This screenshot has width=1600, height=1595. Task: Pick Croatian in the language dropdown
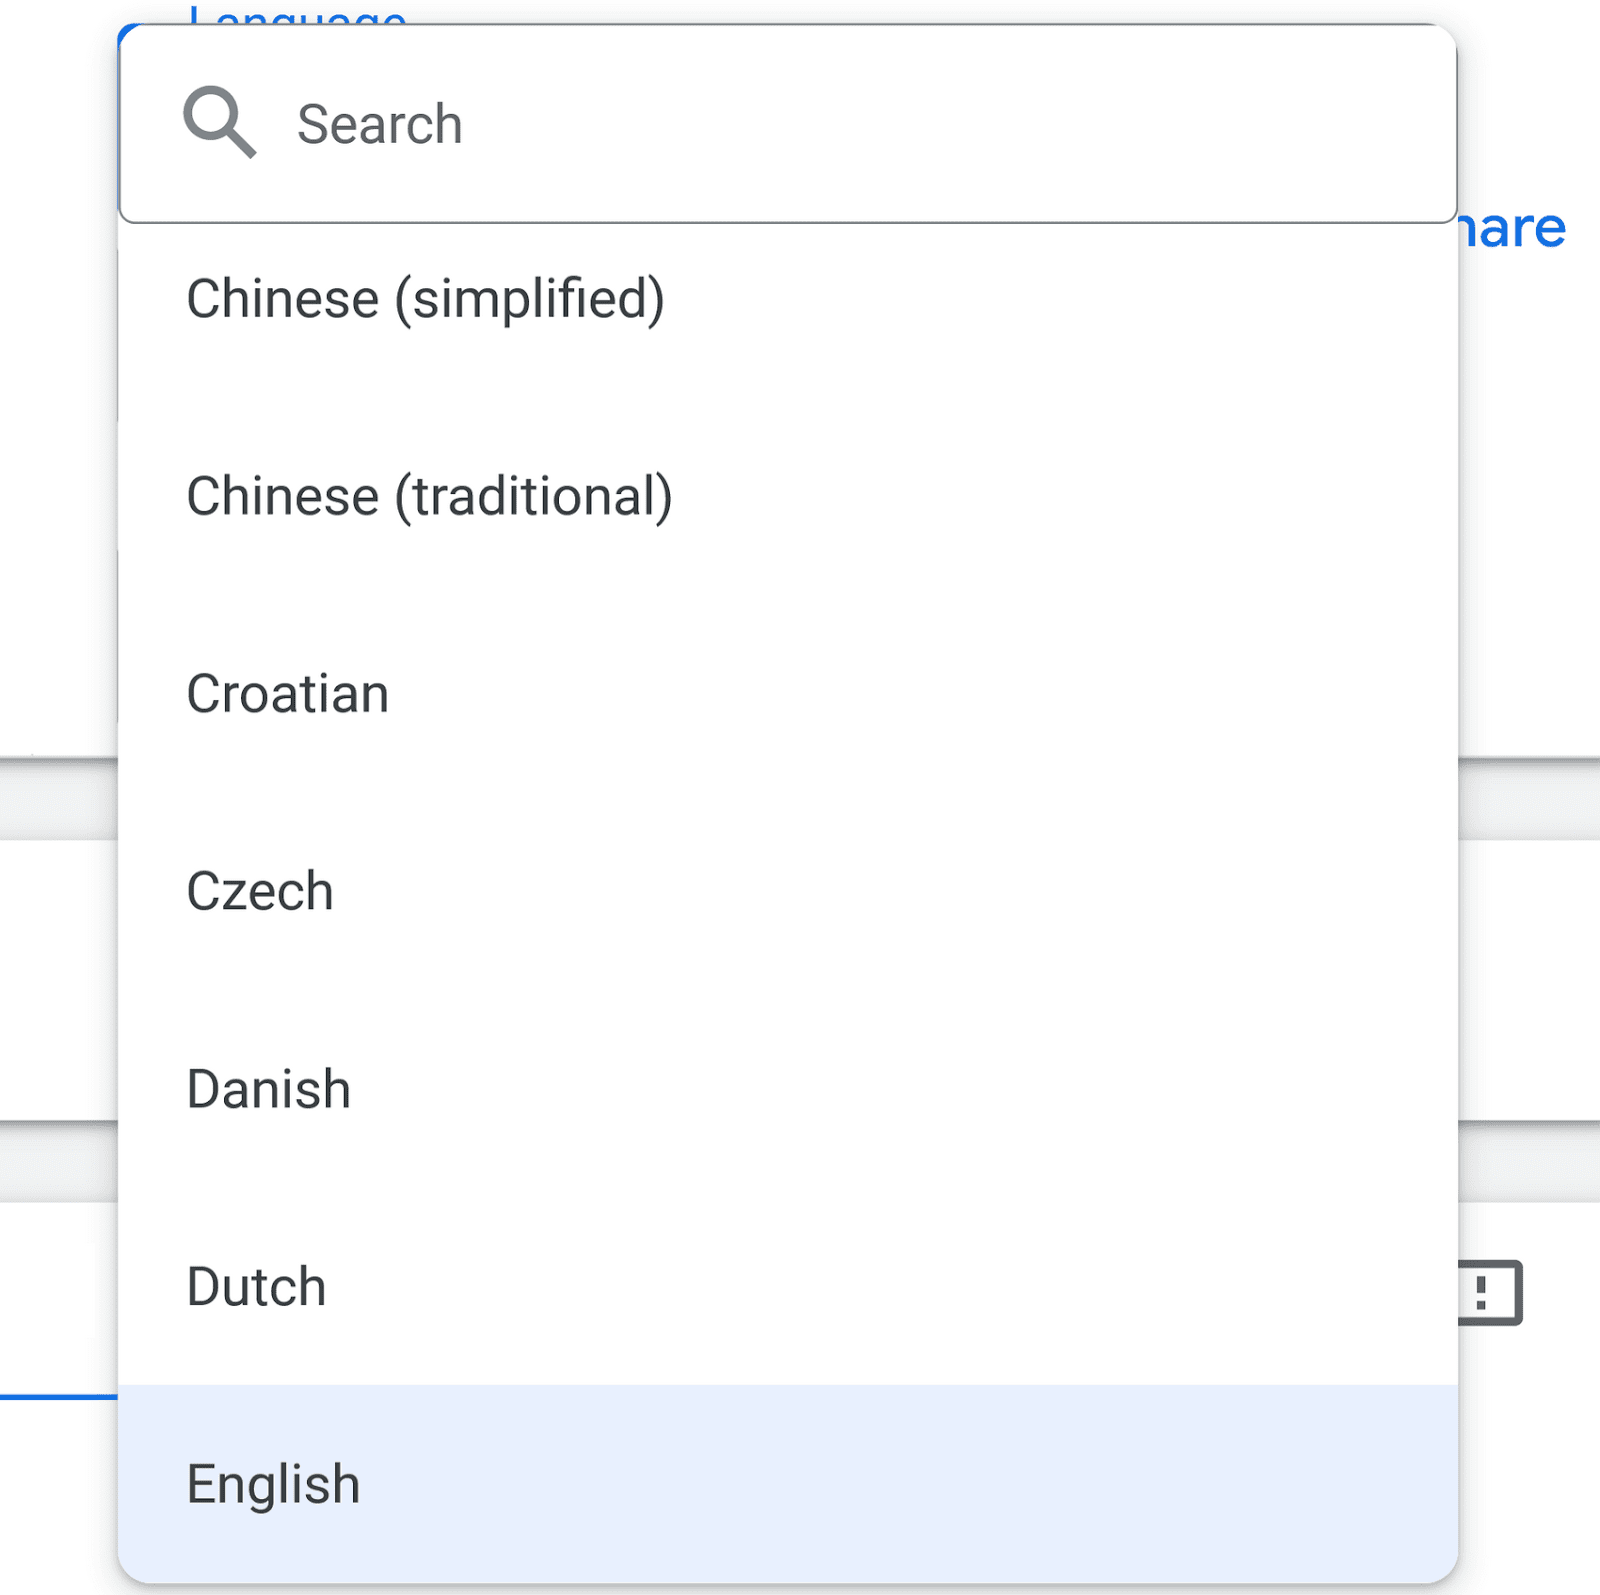pos(286,692)
